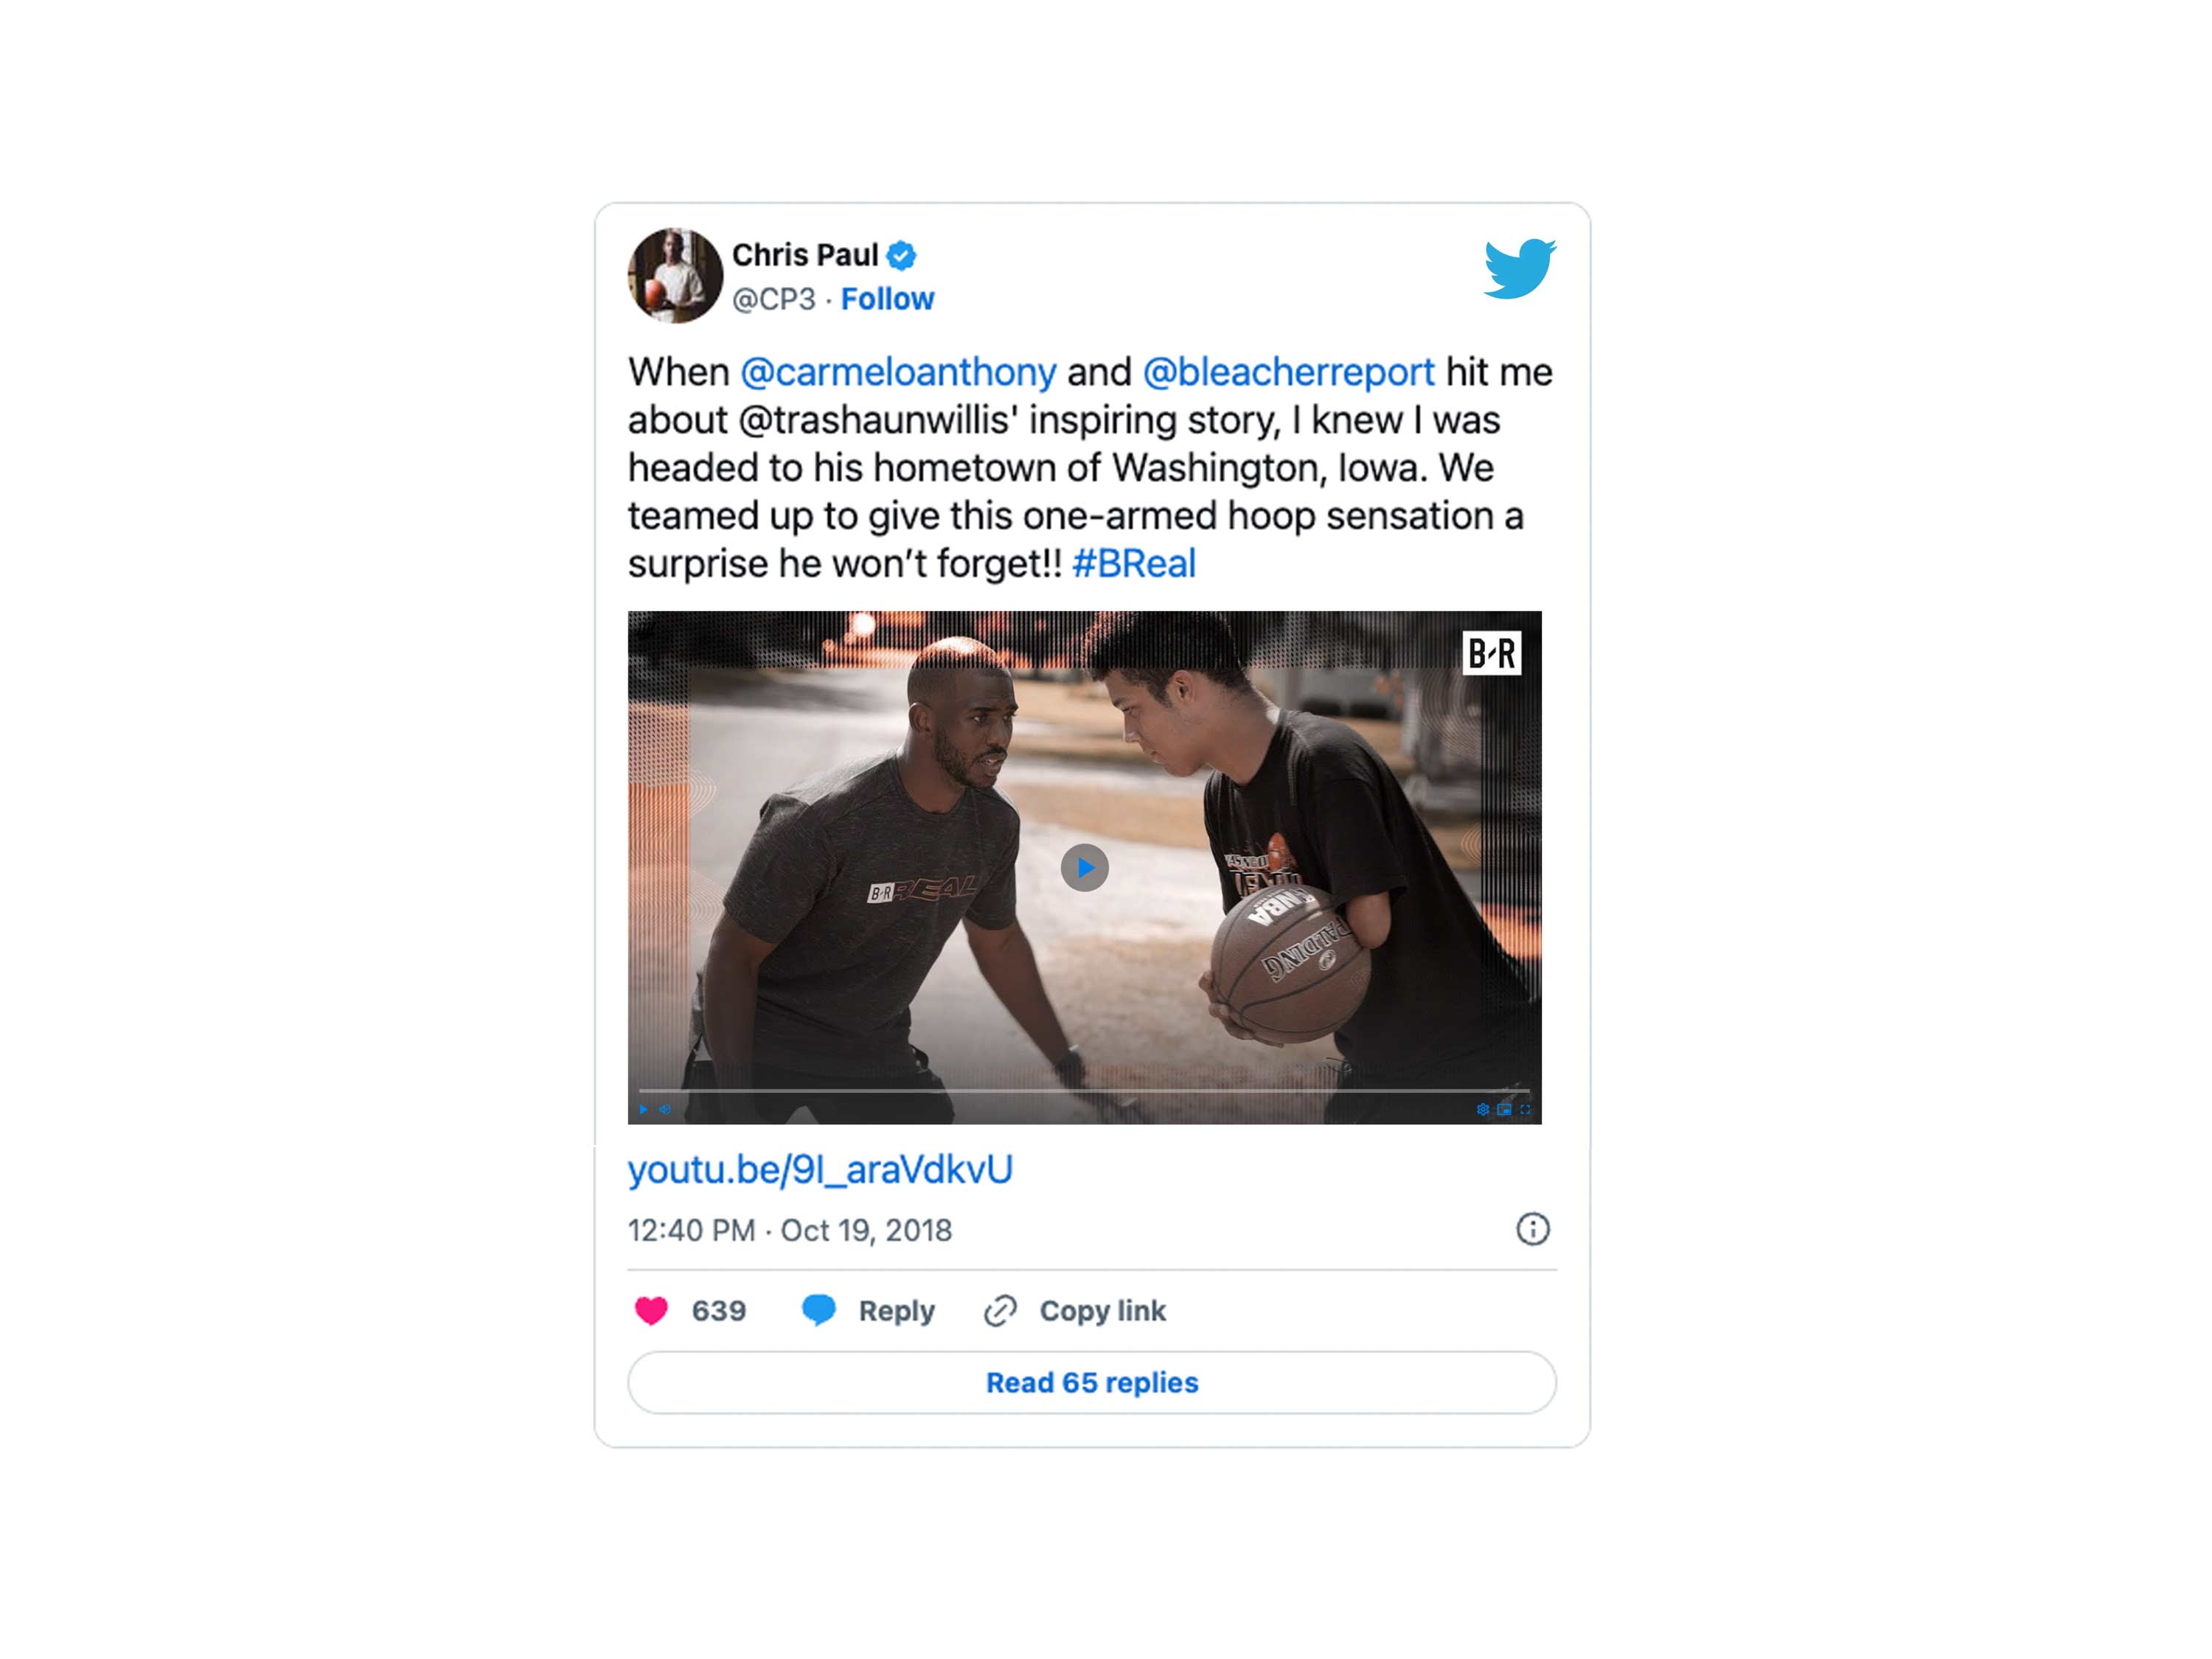Follow the @CP3 account
Viewport: 2212px width, 1659px height.
click(x=887, y=299)
